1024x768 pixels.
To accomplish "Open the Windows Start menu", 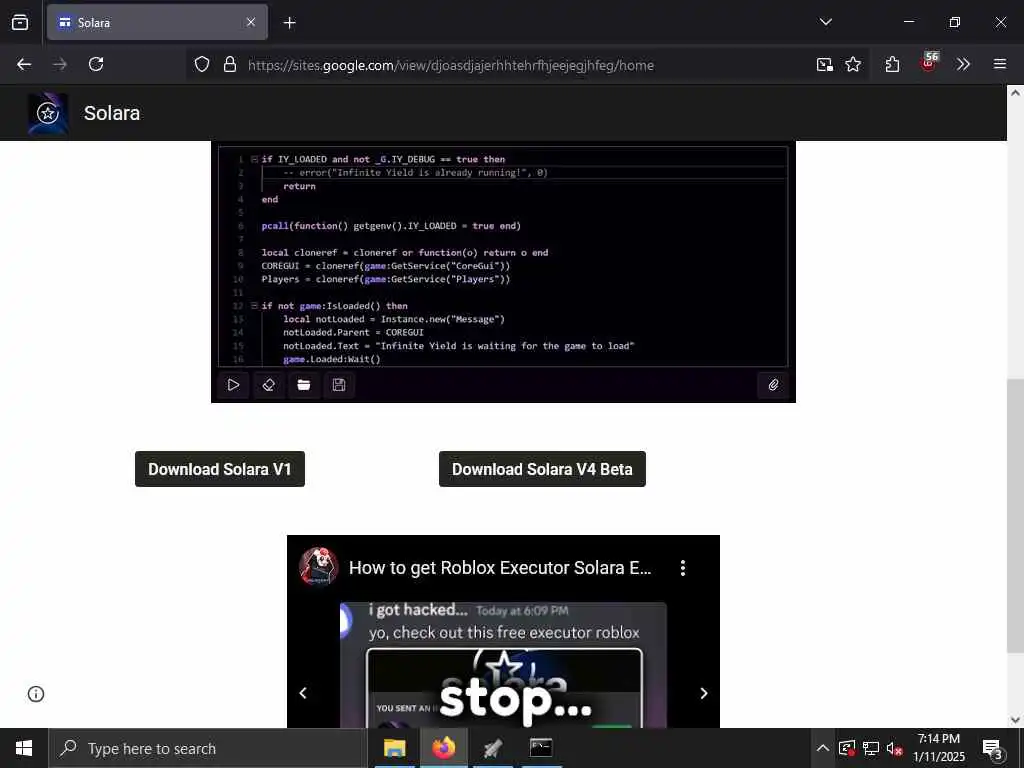I will 24,748.
